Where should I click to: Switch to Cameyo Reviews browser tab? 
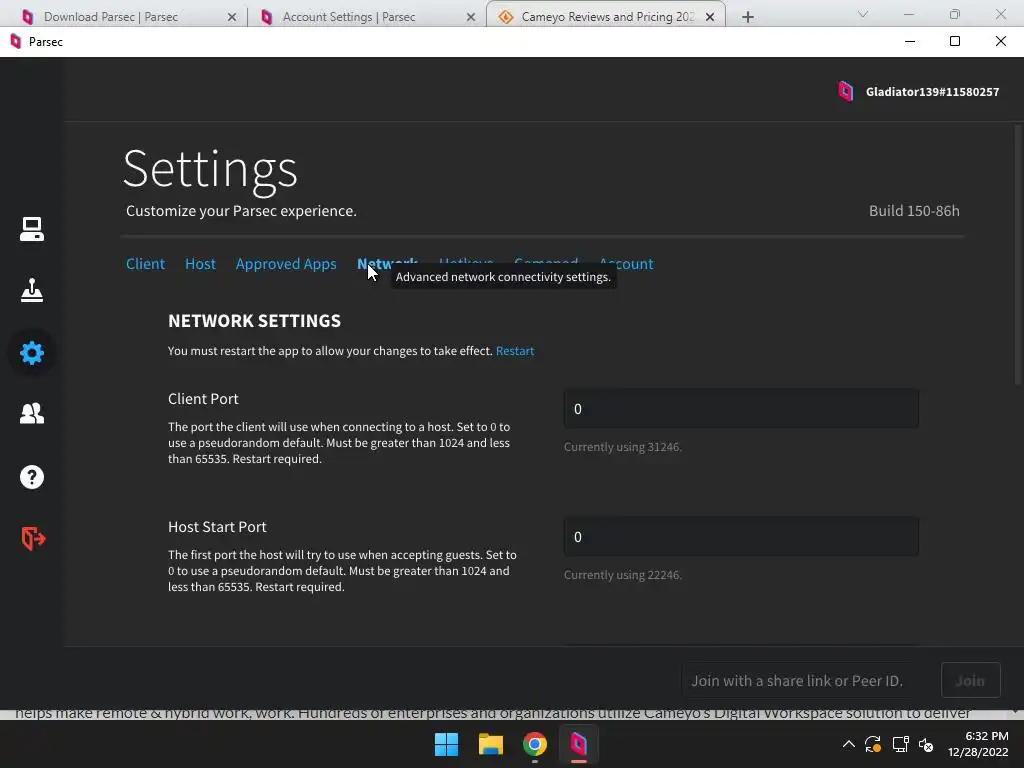click(607, 17)
